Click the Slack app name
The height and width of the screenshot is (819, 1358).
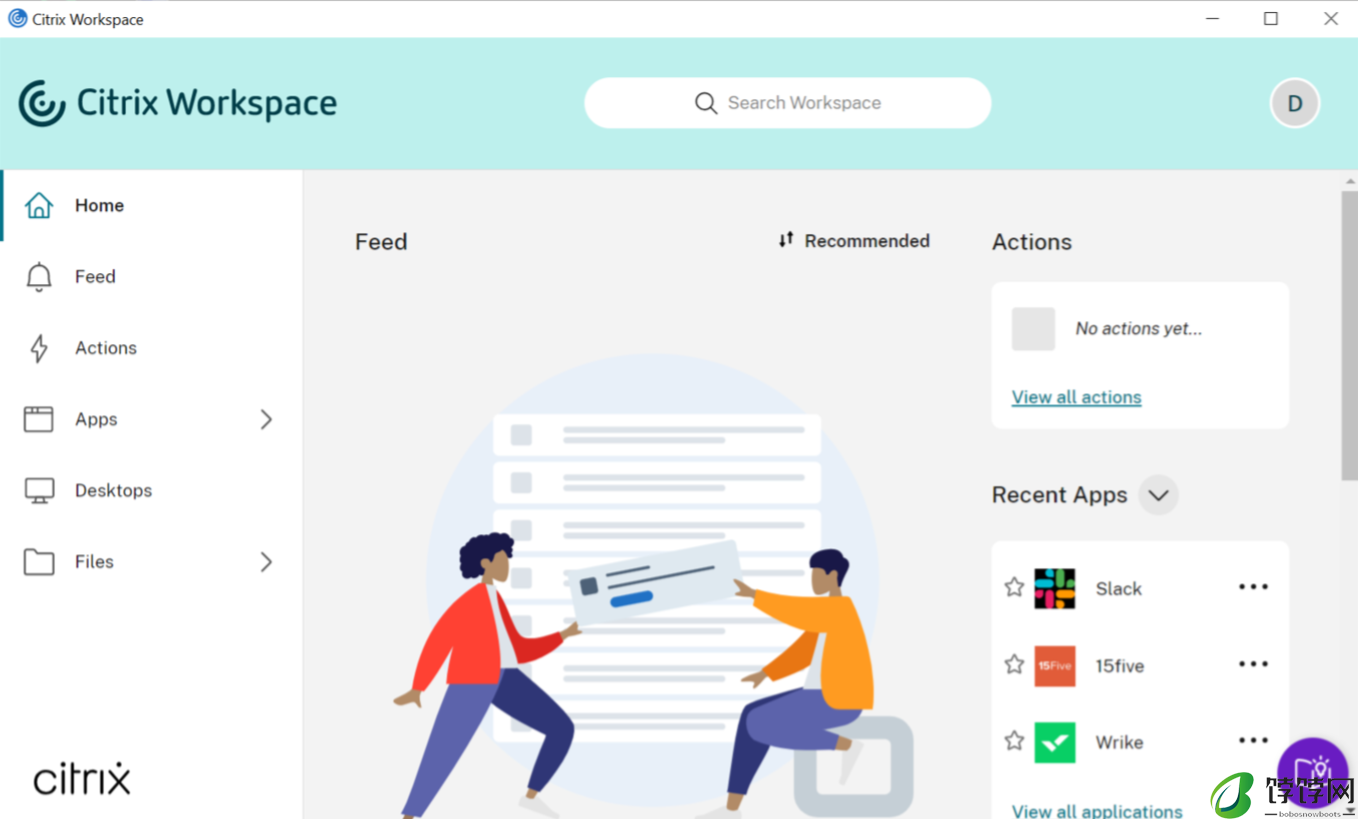[1118, 589]
